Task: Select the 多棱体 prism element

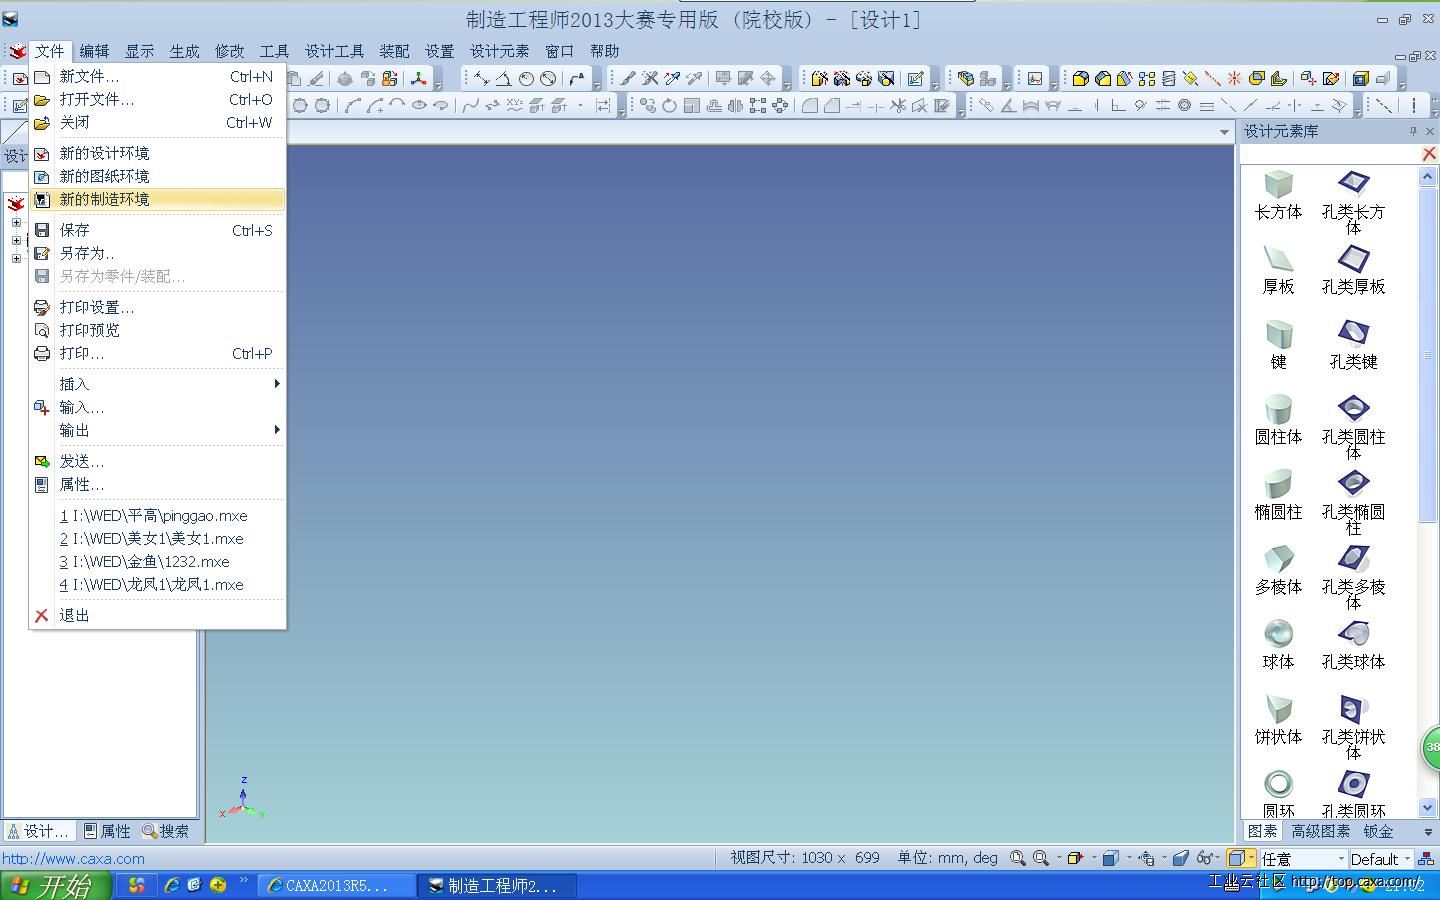Action: pyautogui.click(x=1278, y=570)
